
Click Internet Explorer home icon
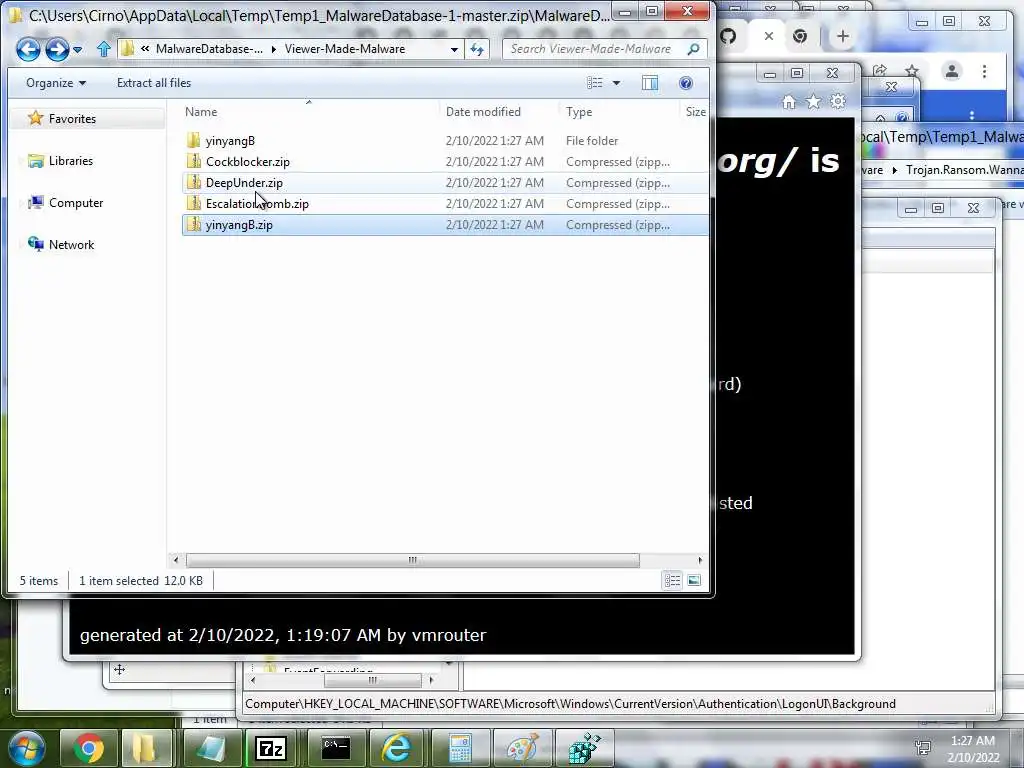(x=789, y=102)
